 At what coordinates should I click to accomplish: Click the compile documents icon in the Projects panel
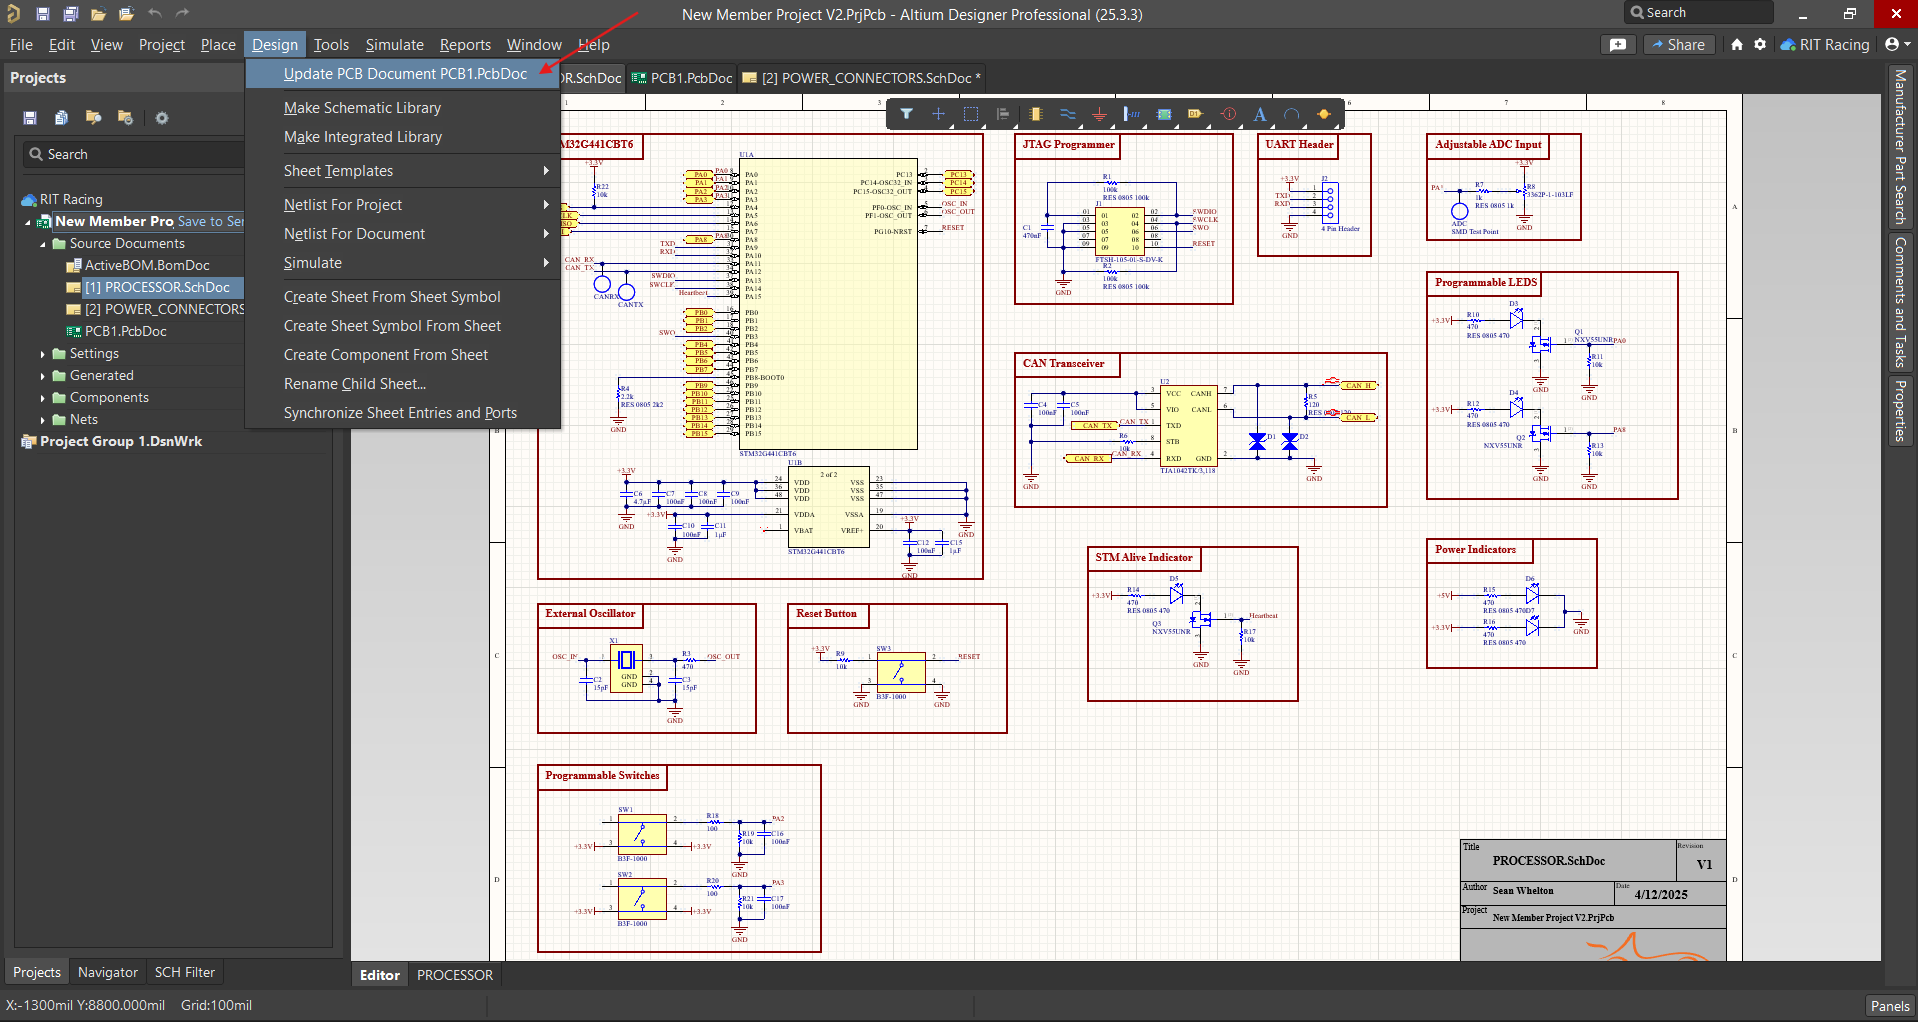(61, 118)
